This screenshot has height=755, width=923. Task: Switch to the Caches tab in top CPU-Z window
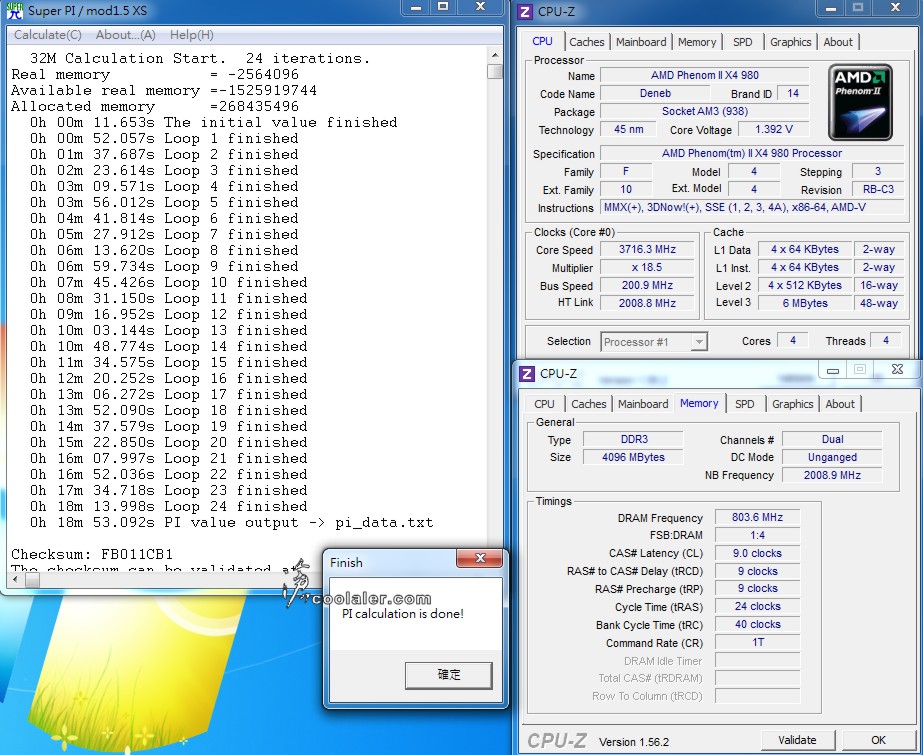pos(586,42)
